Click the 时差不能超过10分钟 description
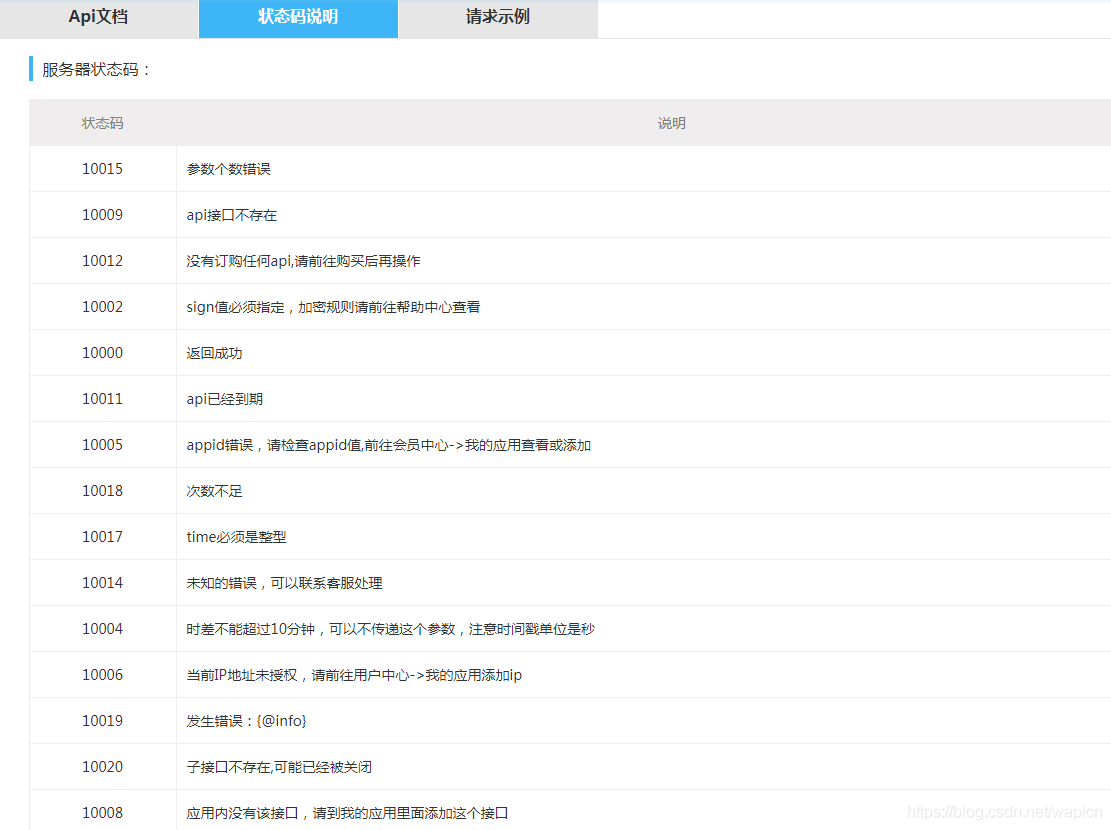 click(x=390, y=629)
